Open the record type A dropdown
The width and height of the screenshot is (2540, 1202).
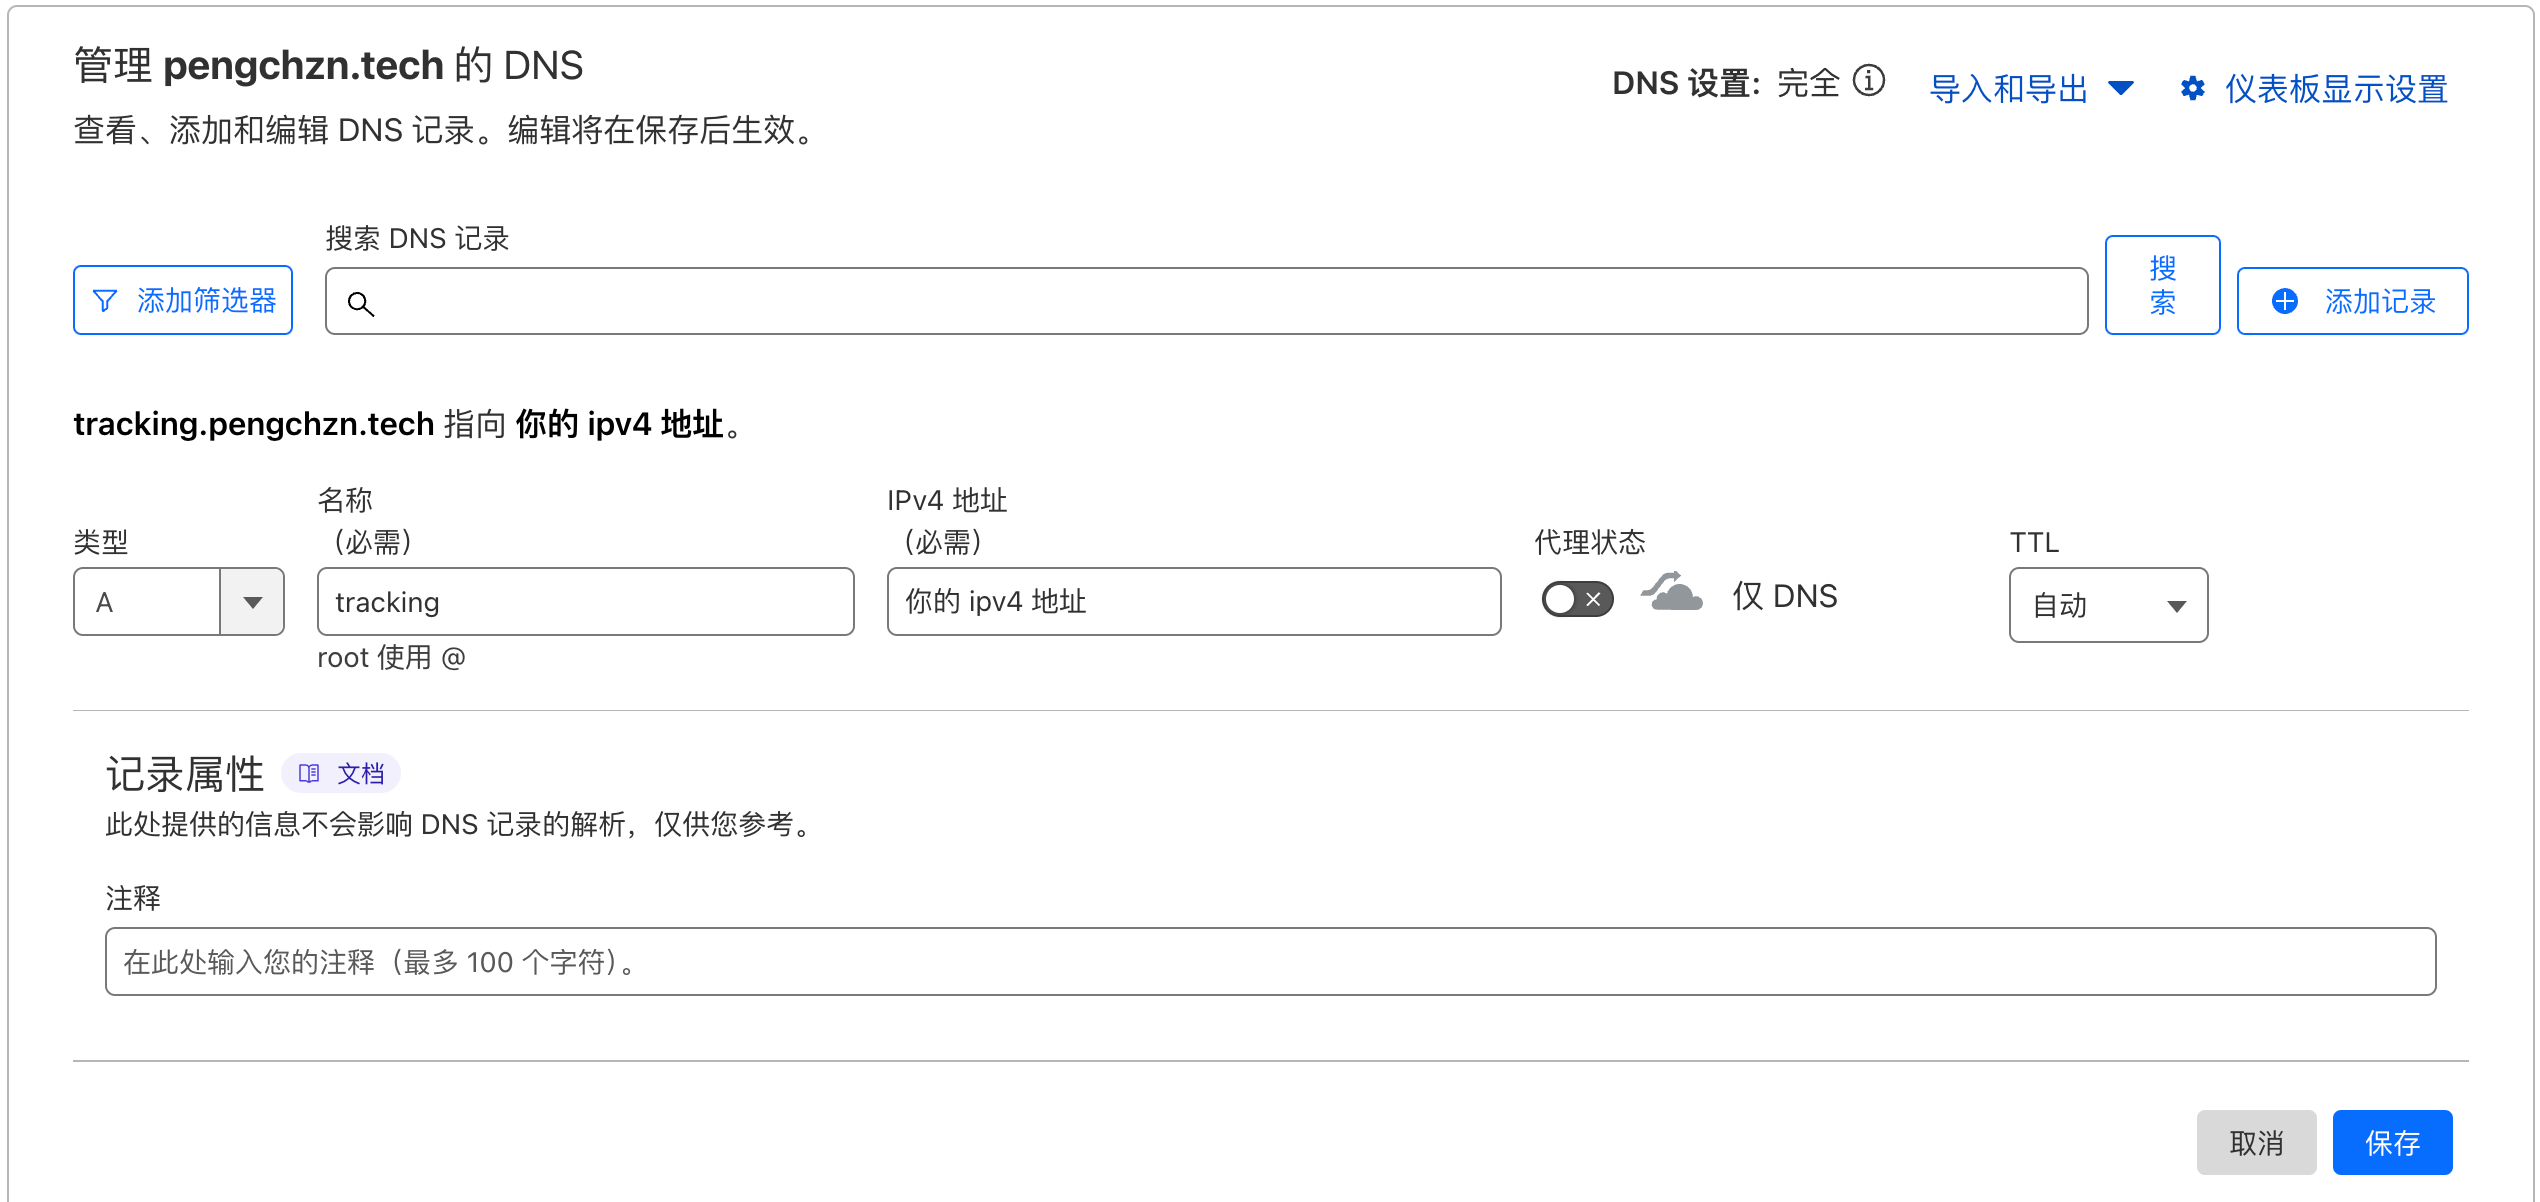coord(252,602)
